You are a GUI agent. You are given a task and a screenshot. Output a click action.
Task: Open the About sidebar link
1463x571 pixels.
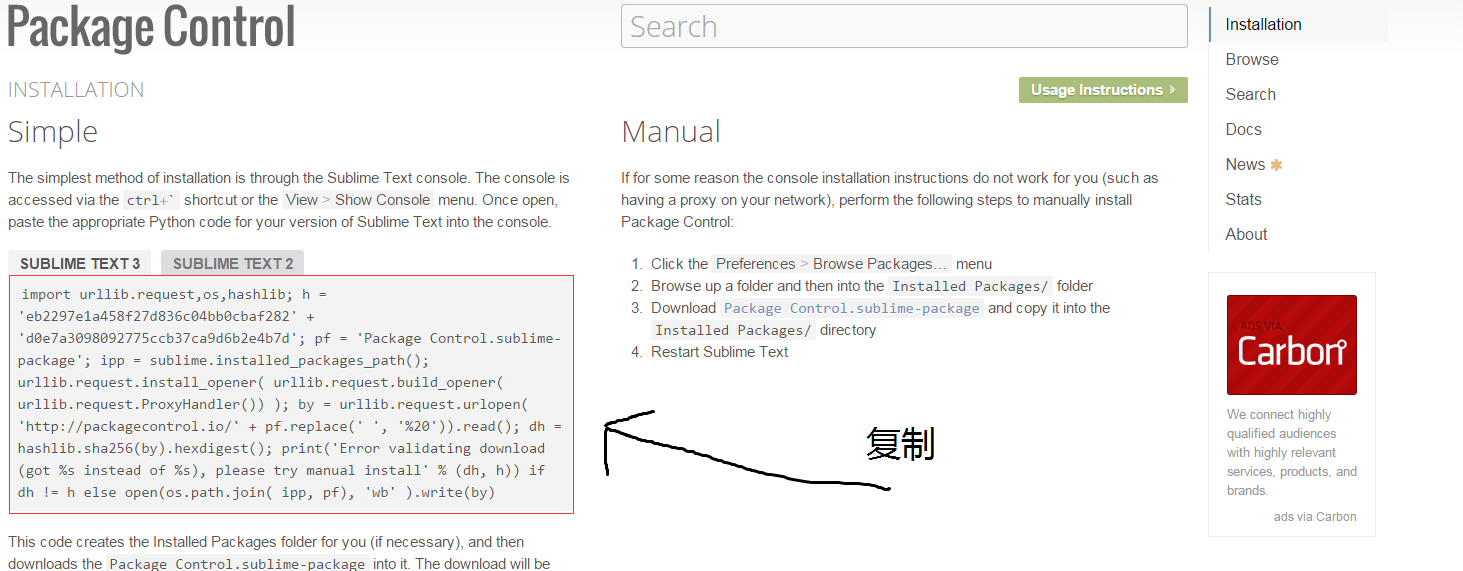[x=1246, y=234]
